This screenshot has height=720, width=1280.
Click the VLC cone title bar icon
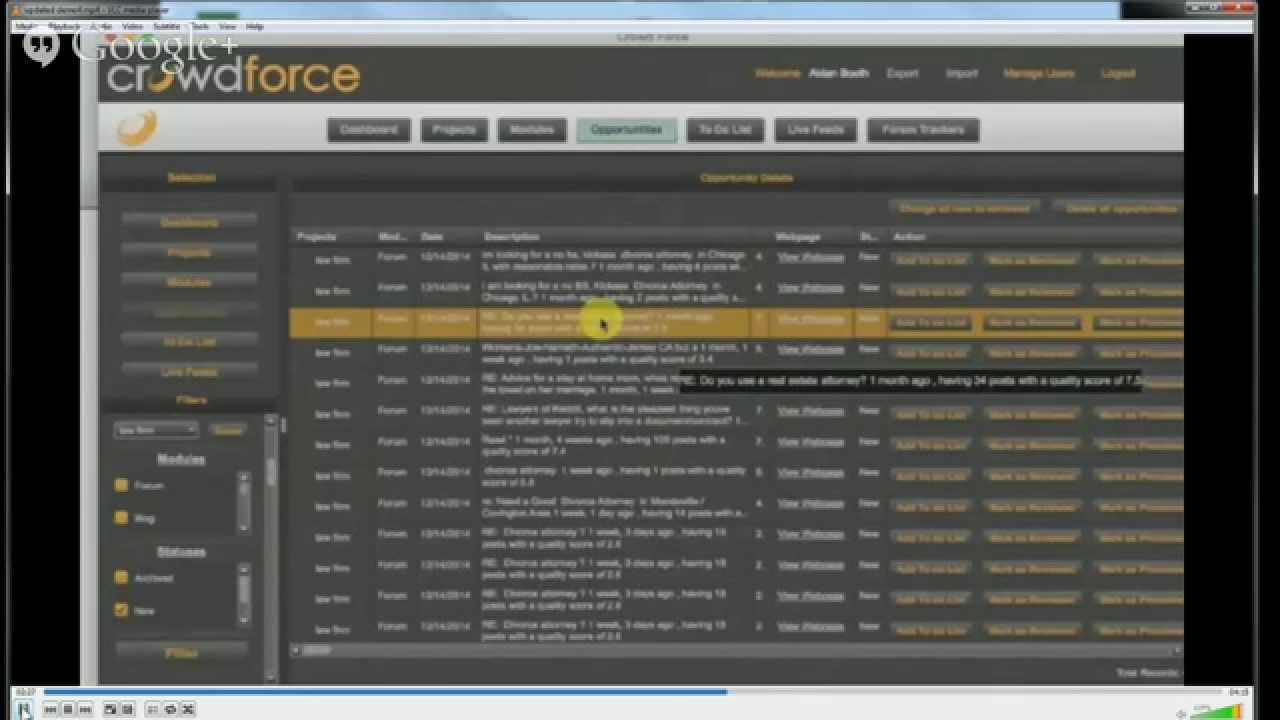(x=16, y=9)
